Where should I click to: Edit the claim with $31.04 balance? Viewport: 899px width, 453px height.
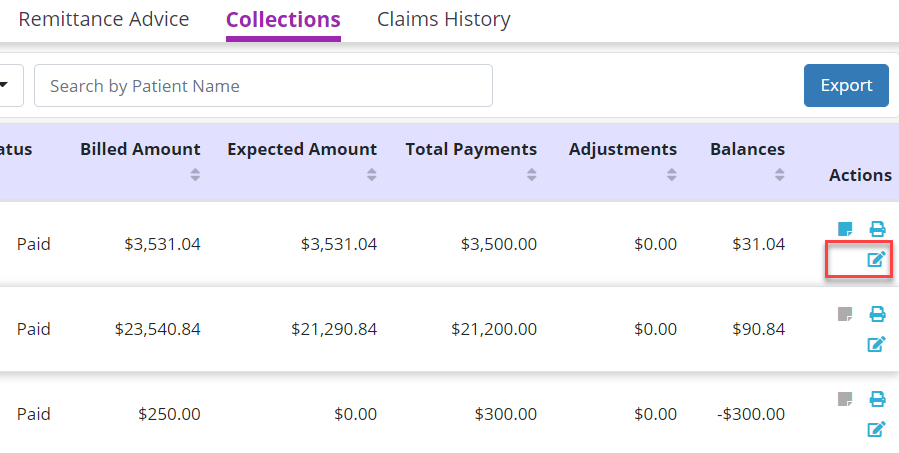tap(876, 260)
